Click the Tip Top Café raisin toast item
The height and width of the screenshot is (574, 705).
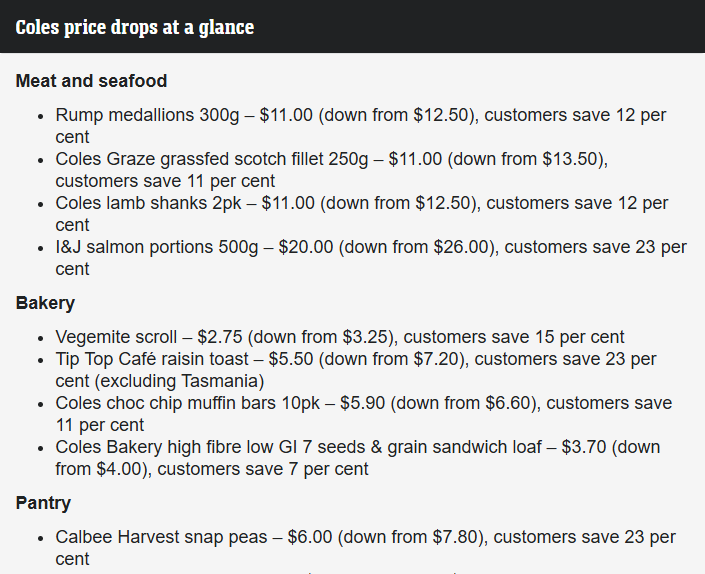click(356, 370)
